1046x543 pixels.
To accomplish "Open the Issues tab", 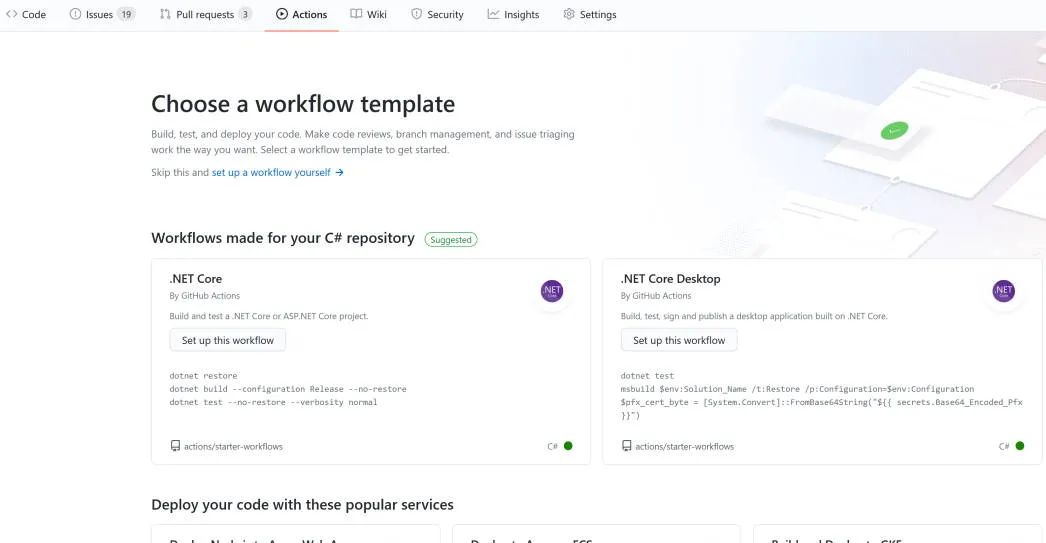I will point(102,14).
